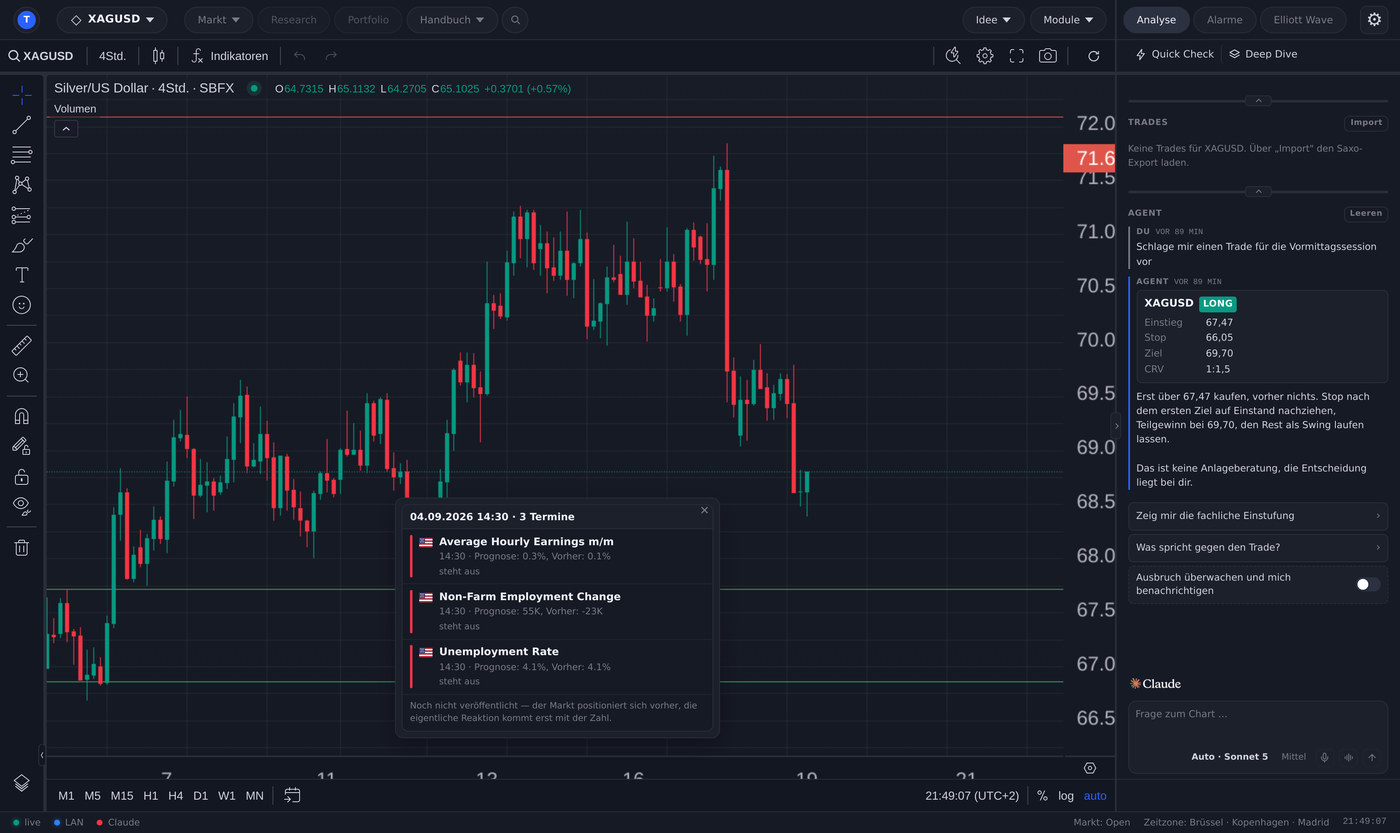The height and width of the screenshot is (833, 1400).
Task: Open 'Was spricht gegen den Trade?' suggestion
Action: (x=1258, y=547)
